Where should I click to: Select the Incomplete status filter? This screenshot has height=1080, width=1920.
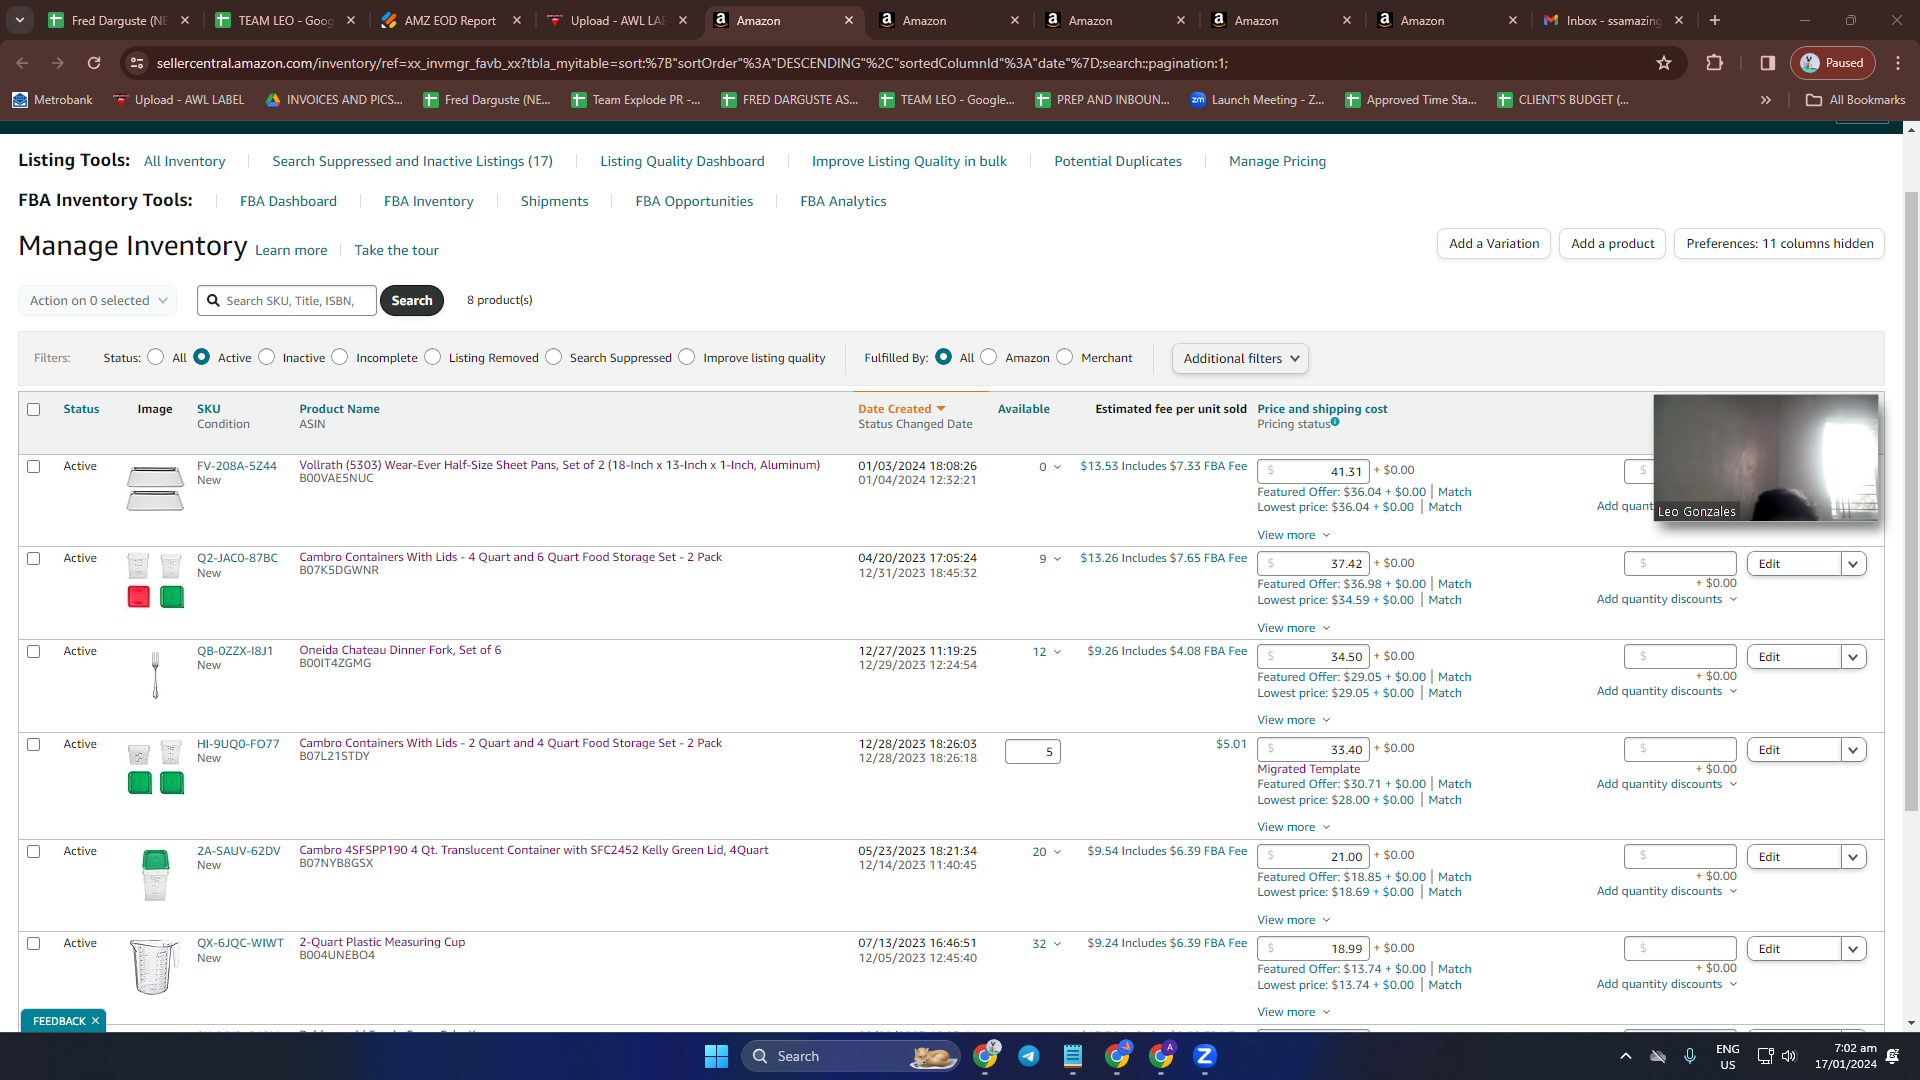(x=340, y=357)
